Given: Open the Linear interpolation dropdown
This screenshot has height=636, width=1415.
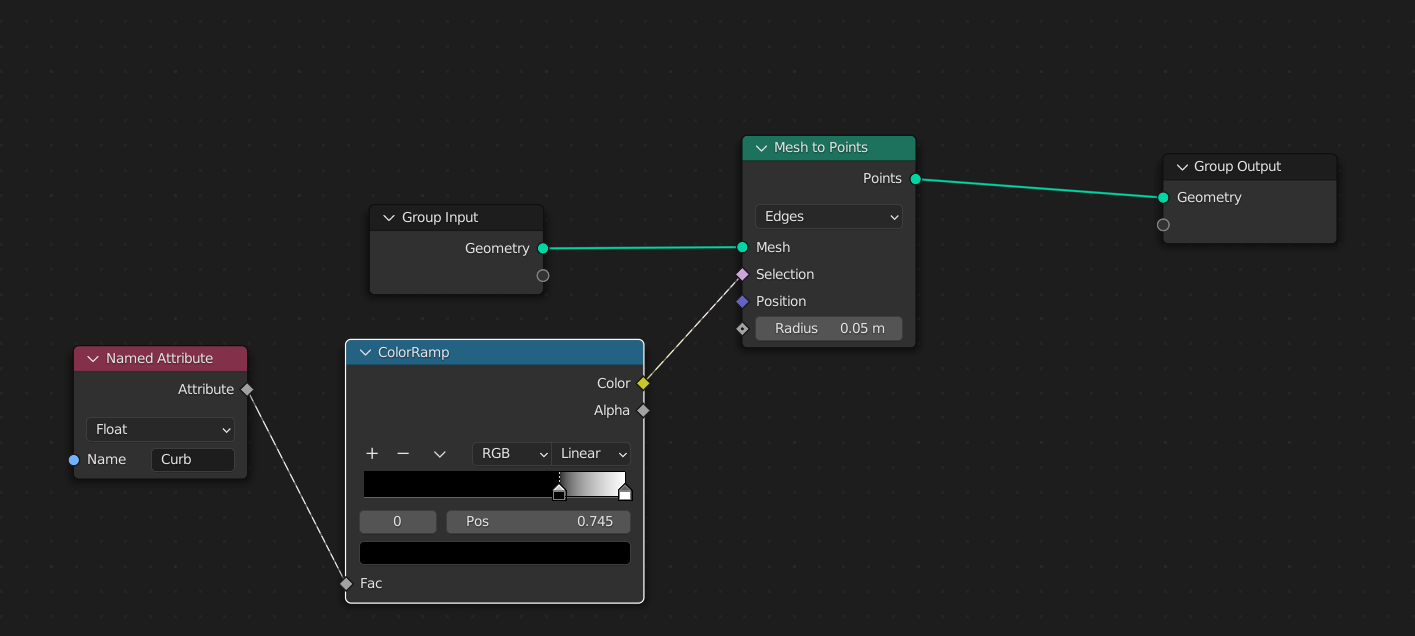Looking at the screenshot, I should coord(592,453).
